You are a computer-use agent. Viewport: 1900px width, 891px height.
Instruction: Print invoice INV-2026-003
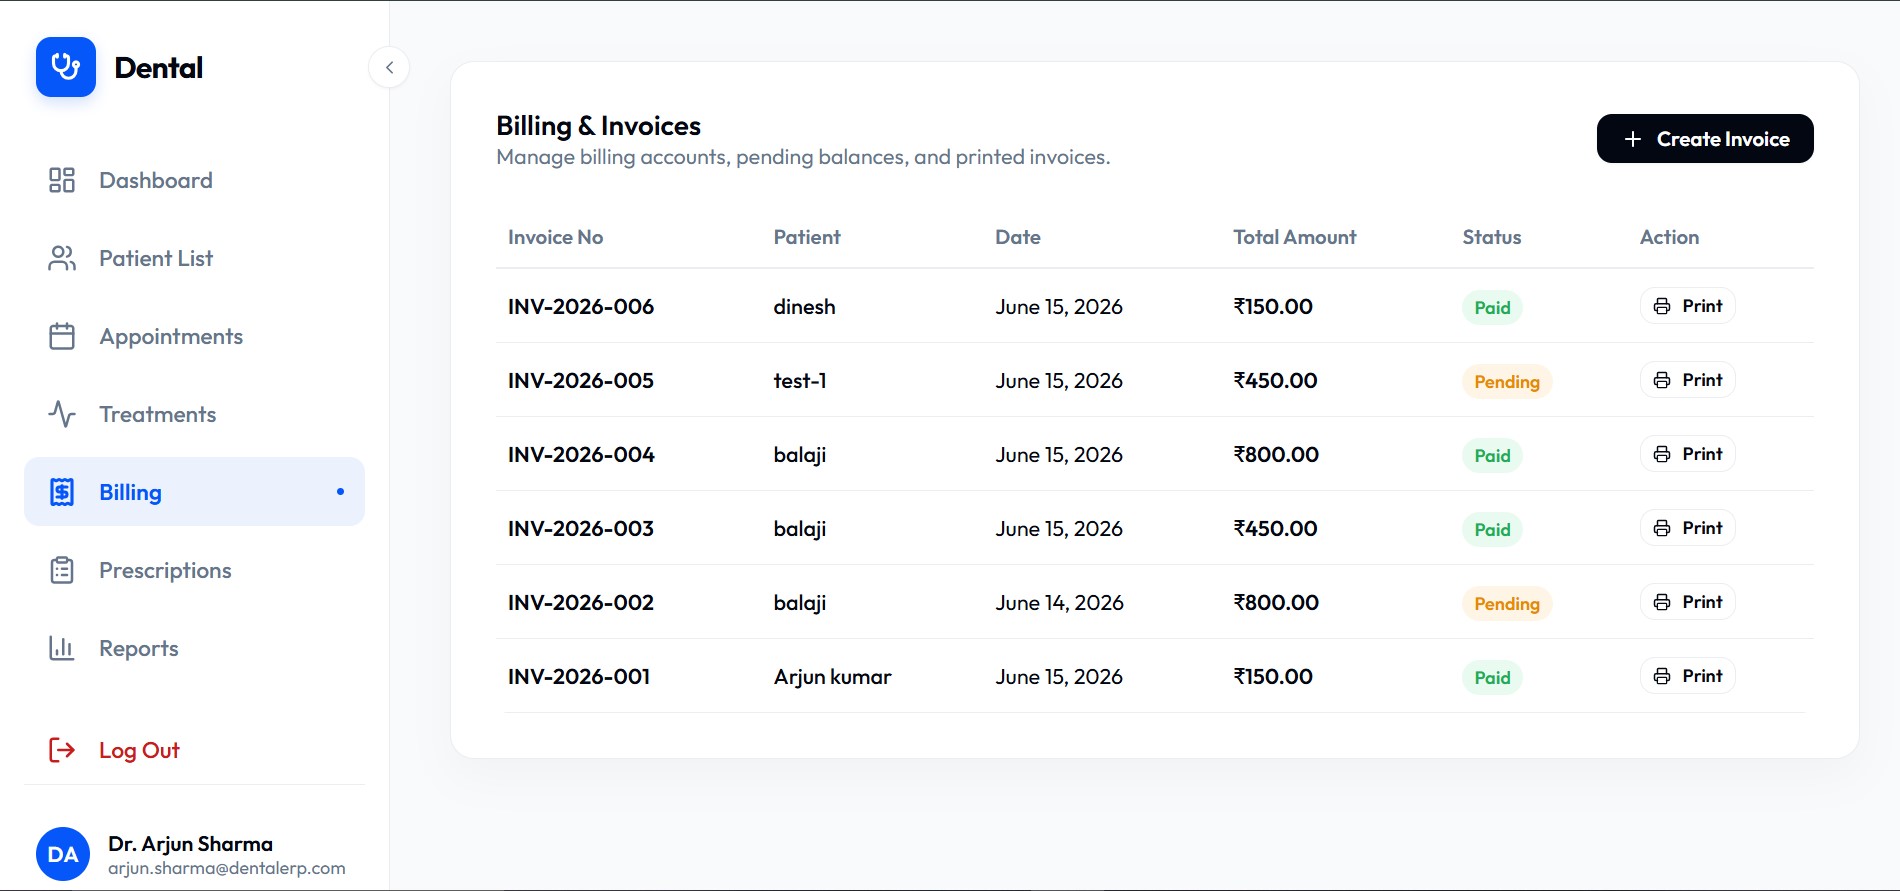click(x=1687, y=528)
